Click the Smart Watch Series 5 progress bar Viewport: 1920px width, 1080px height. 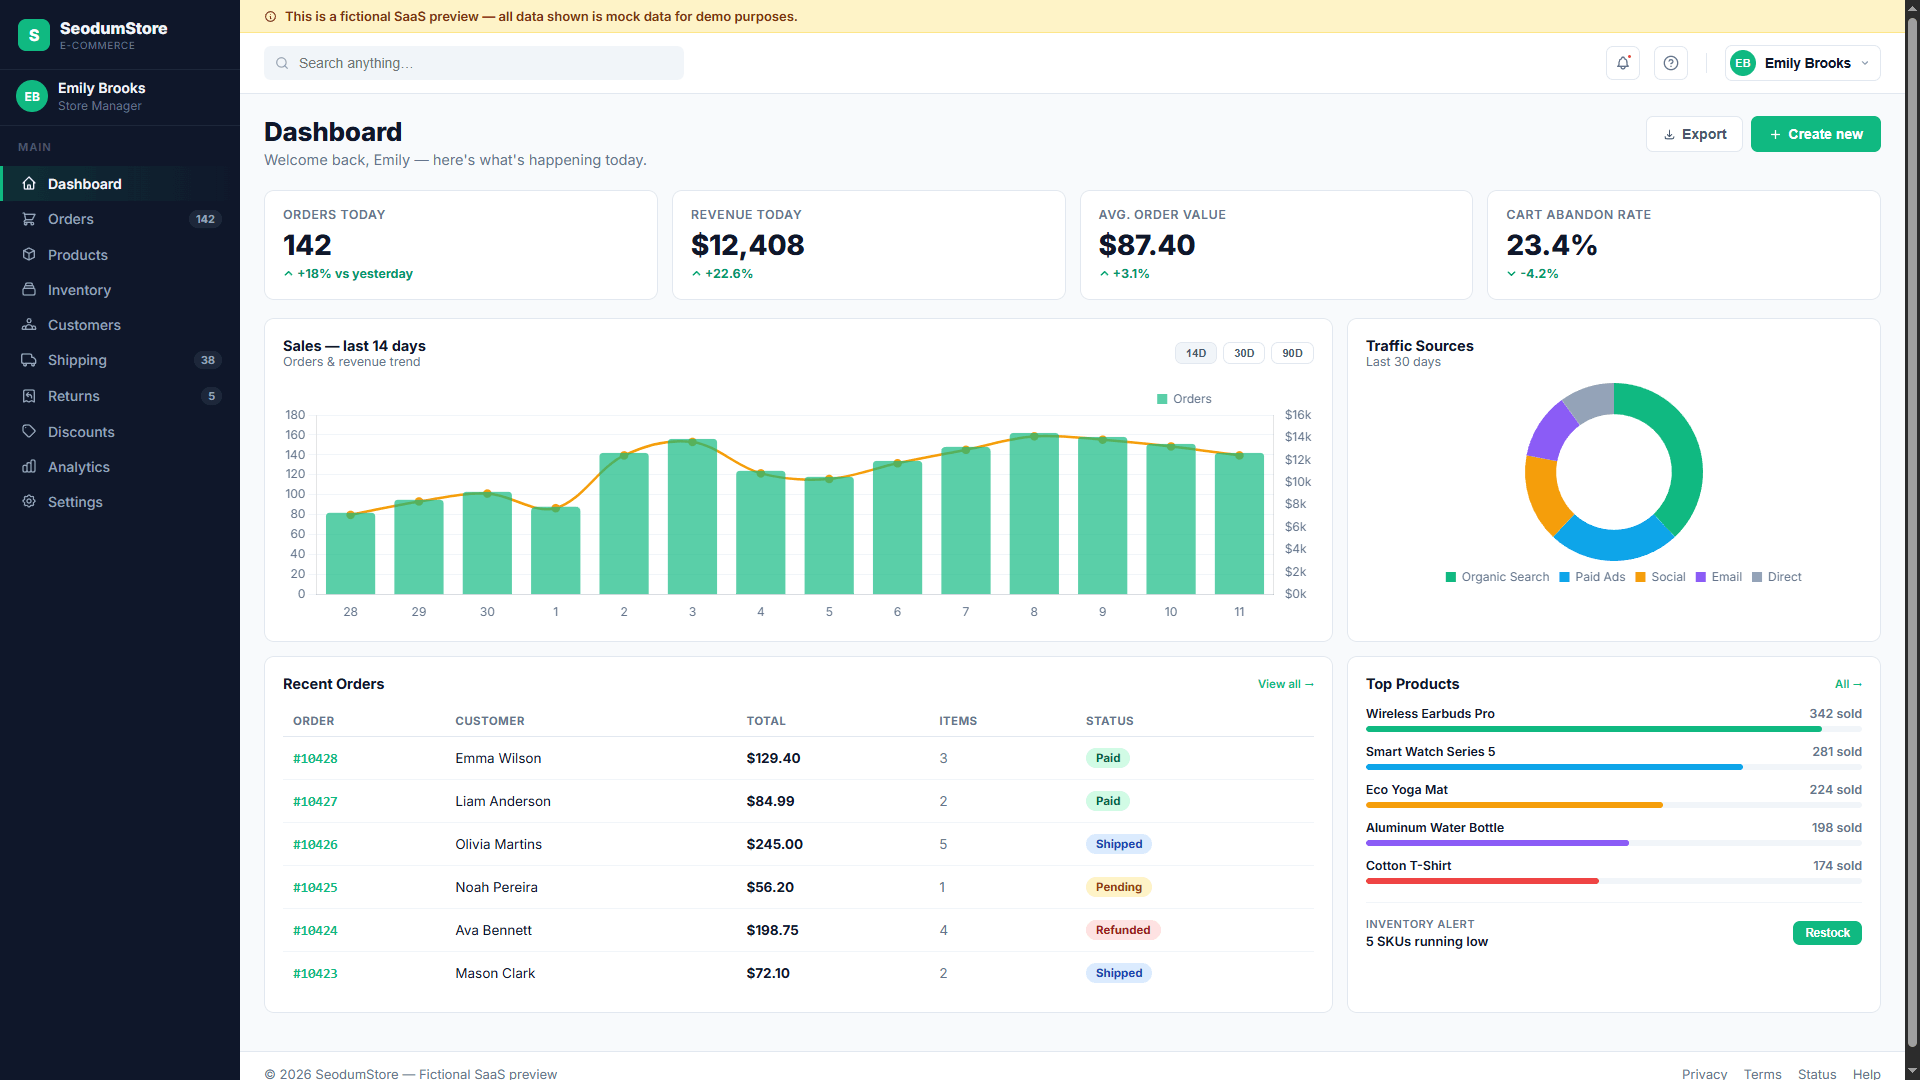pos(1614,767)
